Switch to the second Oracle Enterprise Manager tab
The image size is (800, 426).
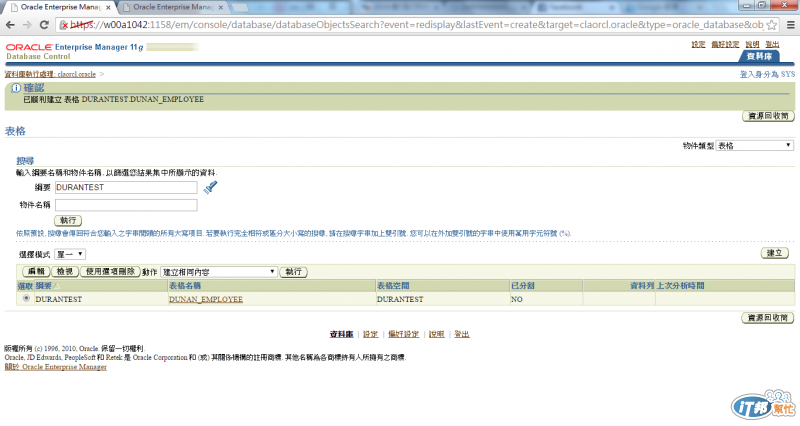point(172,7)
